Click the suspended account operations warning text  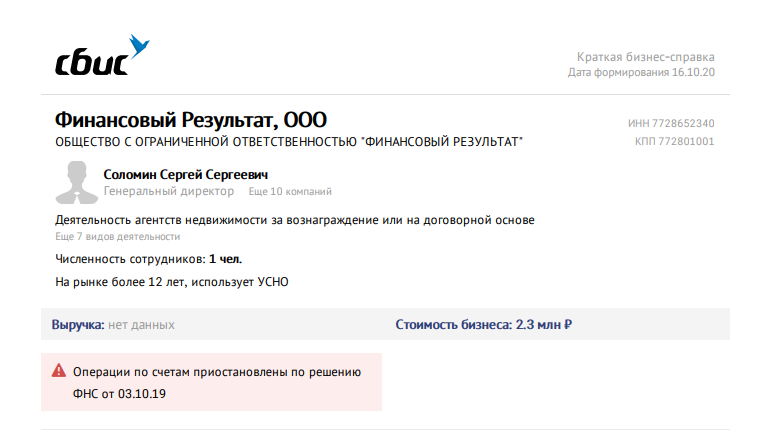click(217, 382)
